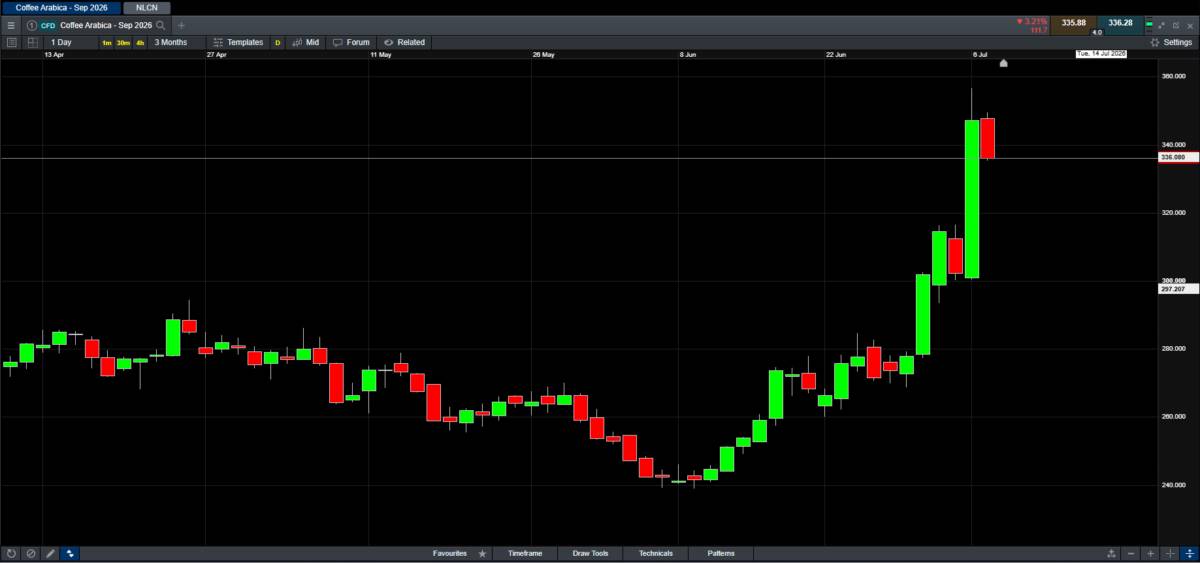Click the Related button
The image size is (1200, 563).
point(404,42)
